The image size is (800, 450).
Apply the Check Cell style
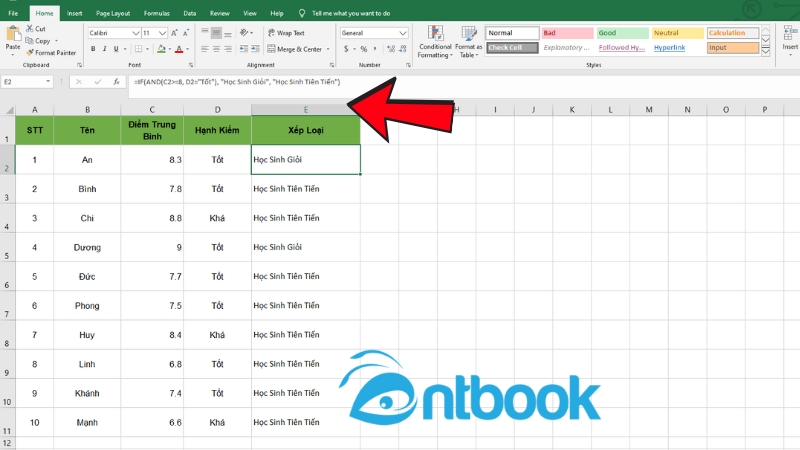512,48
